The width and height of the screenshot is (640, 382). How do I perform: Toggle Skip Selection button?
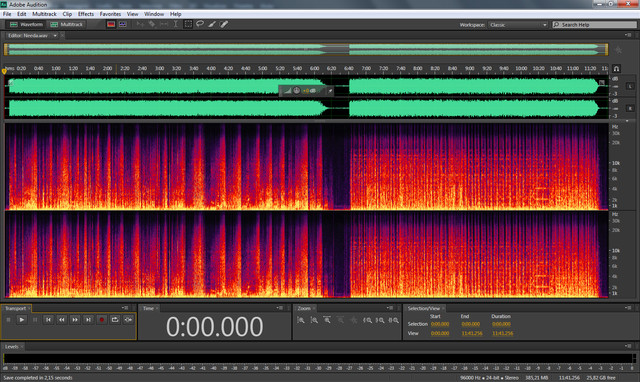[128, 320]
